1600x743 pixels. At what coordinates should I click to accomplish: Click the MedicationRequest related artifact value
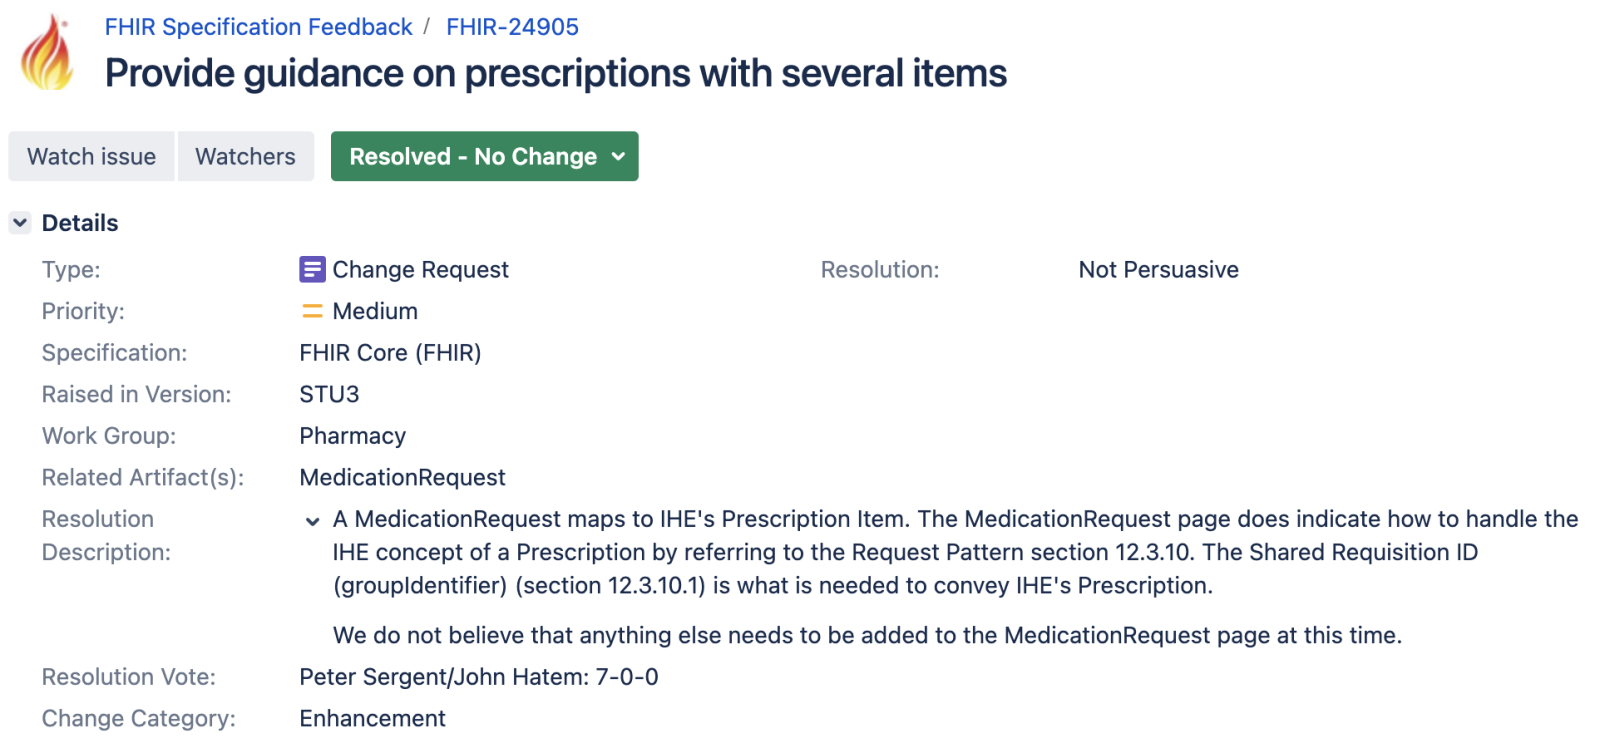[x=402, y=478]
